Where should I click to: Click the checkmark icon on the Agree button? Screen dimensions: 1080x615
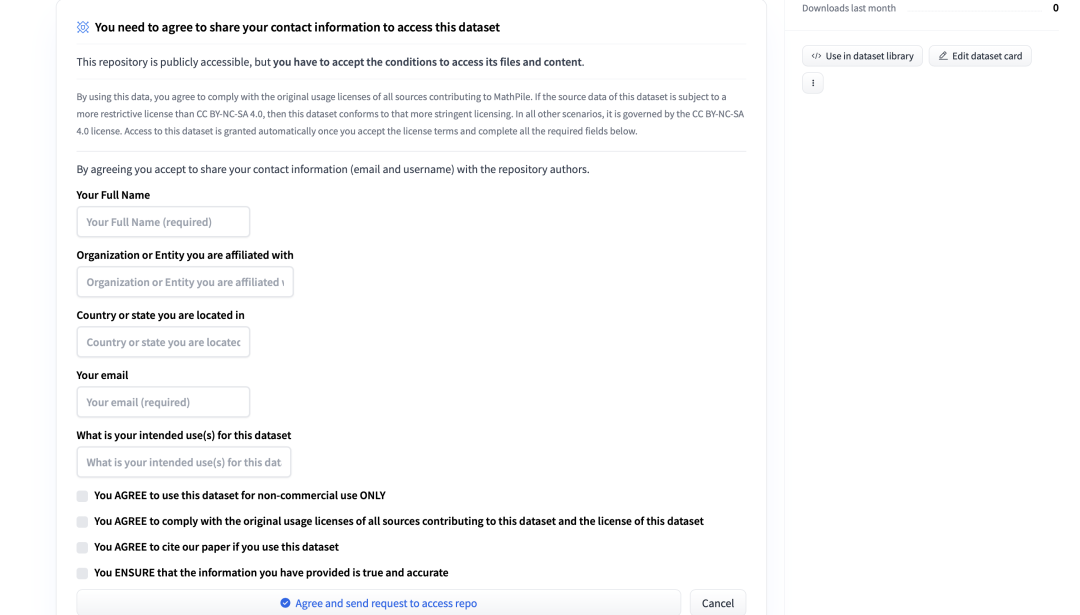click(x=285, y=603)
